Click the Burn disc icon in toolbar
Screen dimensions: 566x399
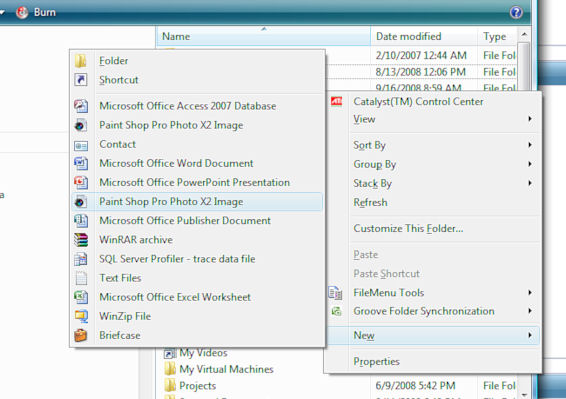[22, 12]
